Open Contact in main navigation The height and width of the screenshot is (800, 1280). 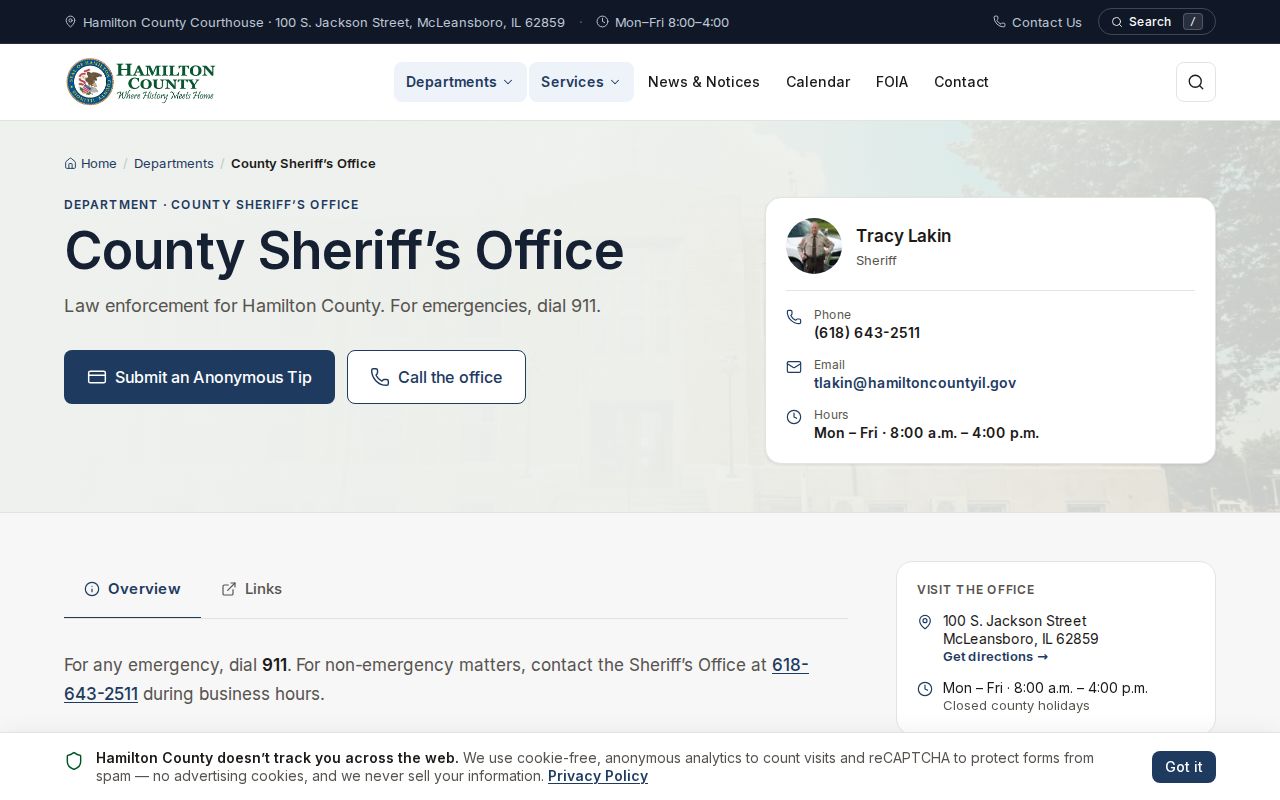pos(961,82)
